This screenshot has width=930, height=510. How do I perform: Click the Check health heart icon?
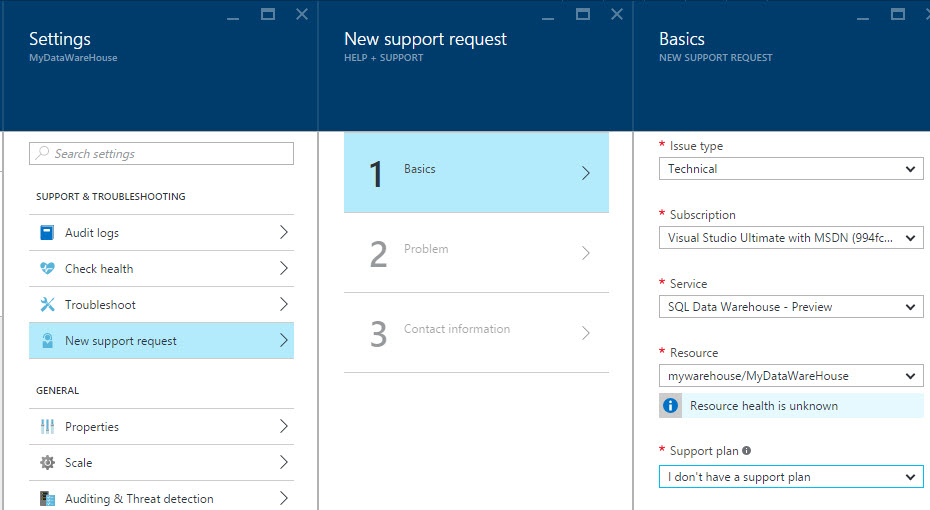47,269
